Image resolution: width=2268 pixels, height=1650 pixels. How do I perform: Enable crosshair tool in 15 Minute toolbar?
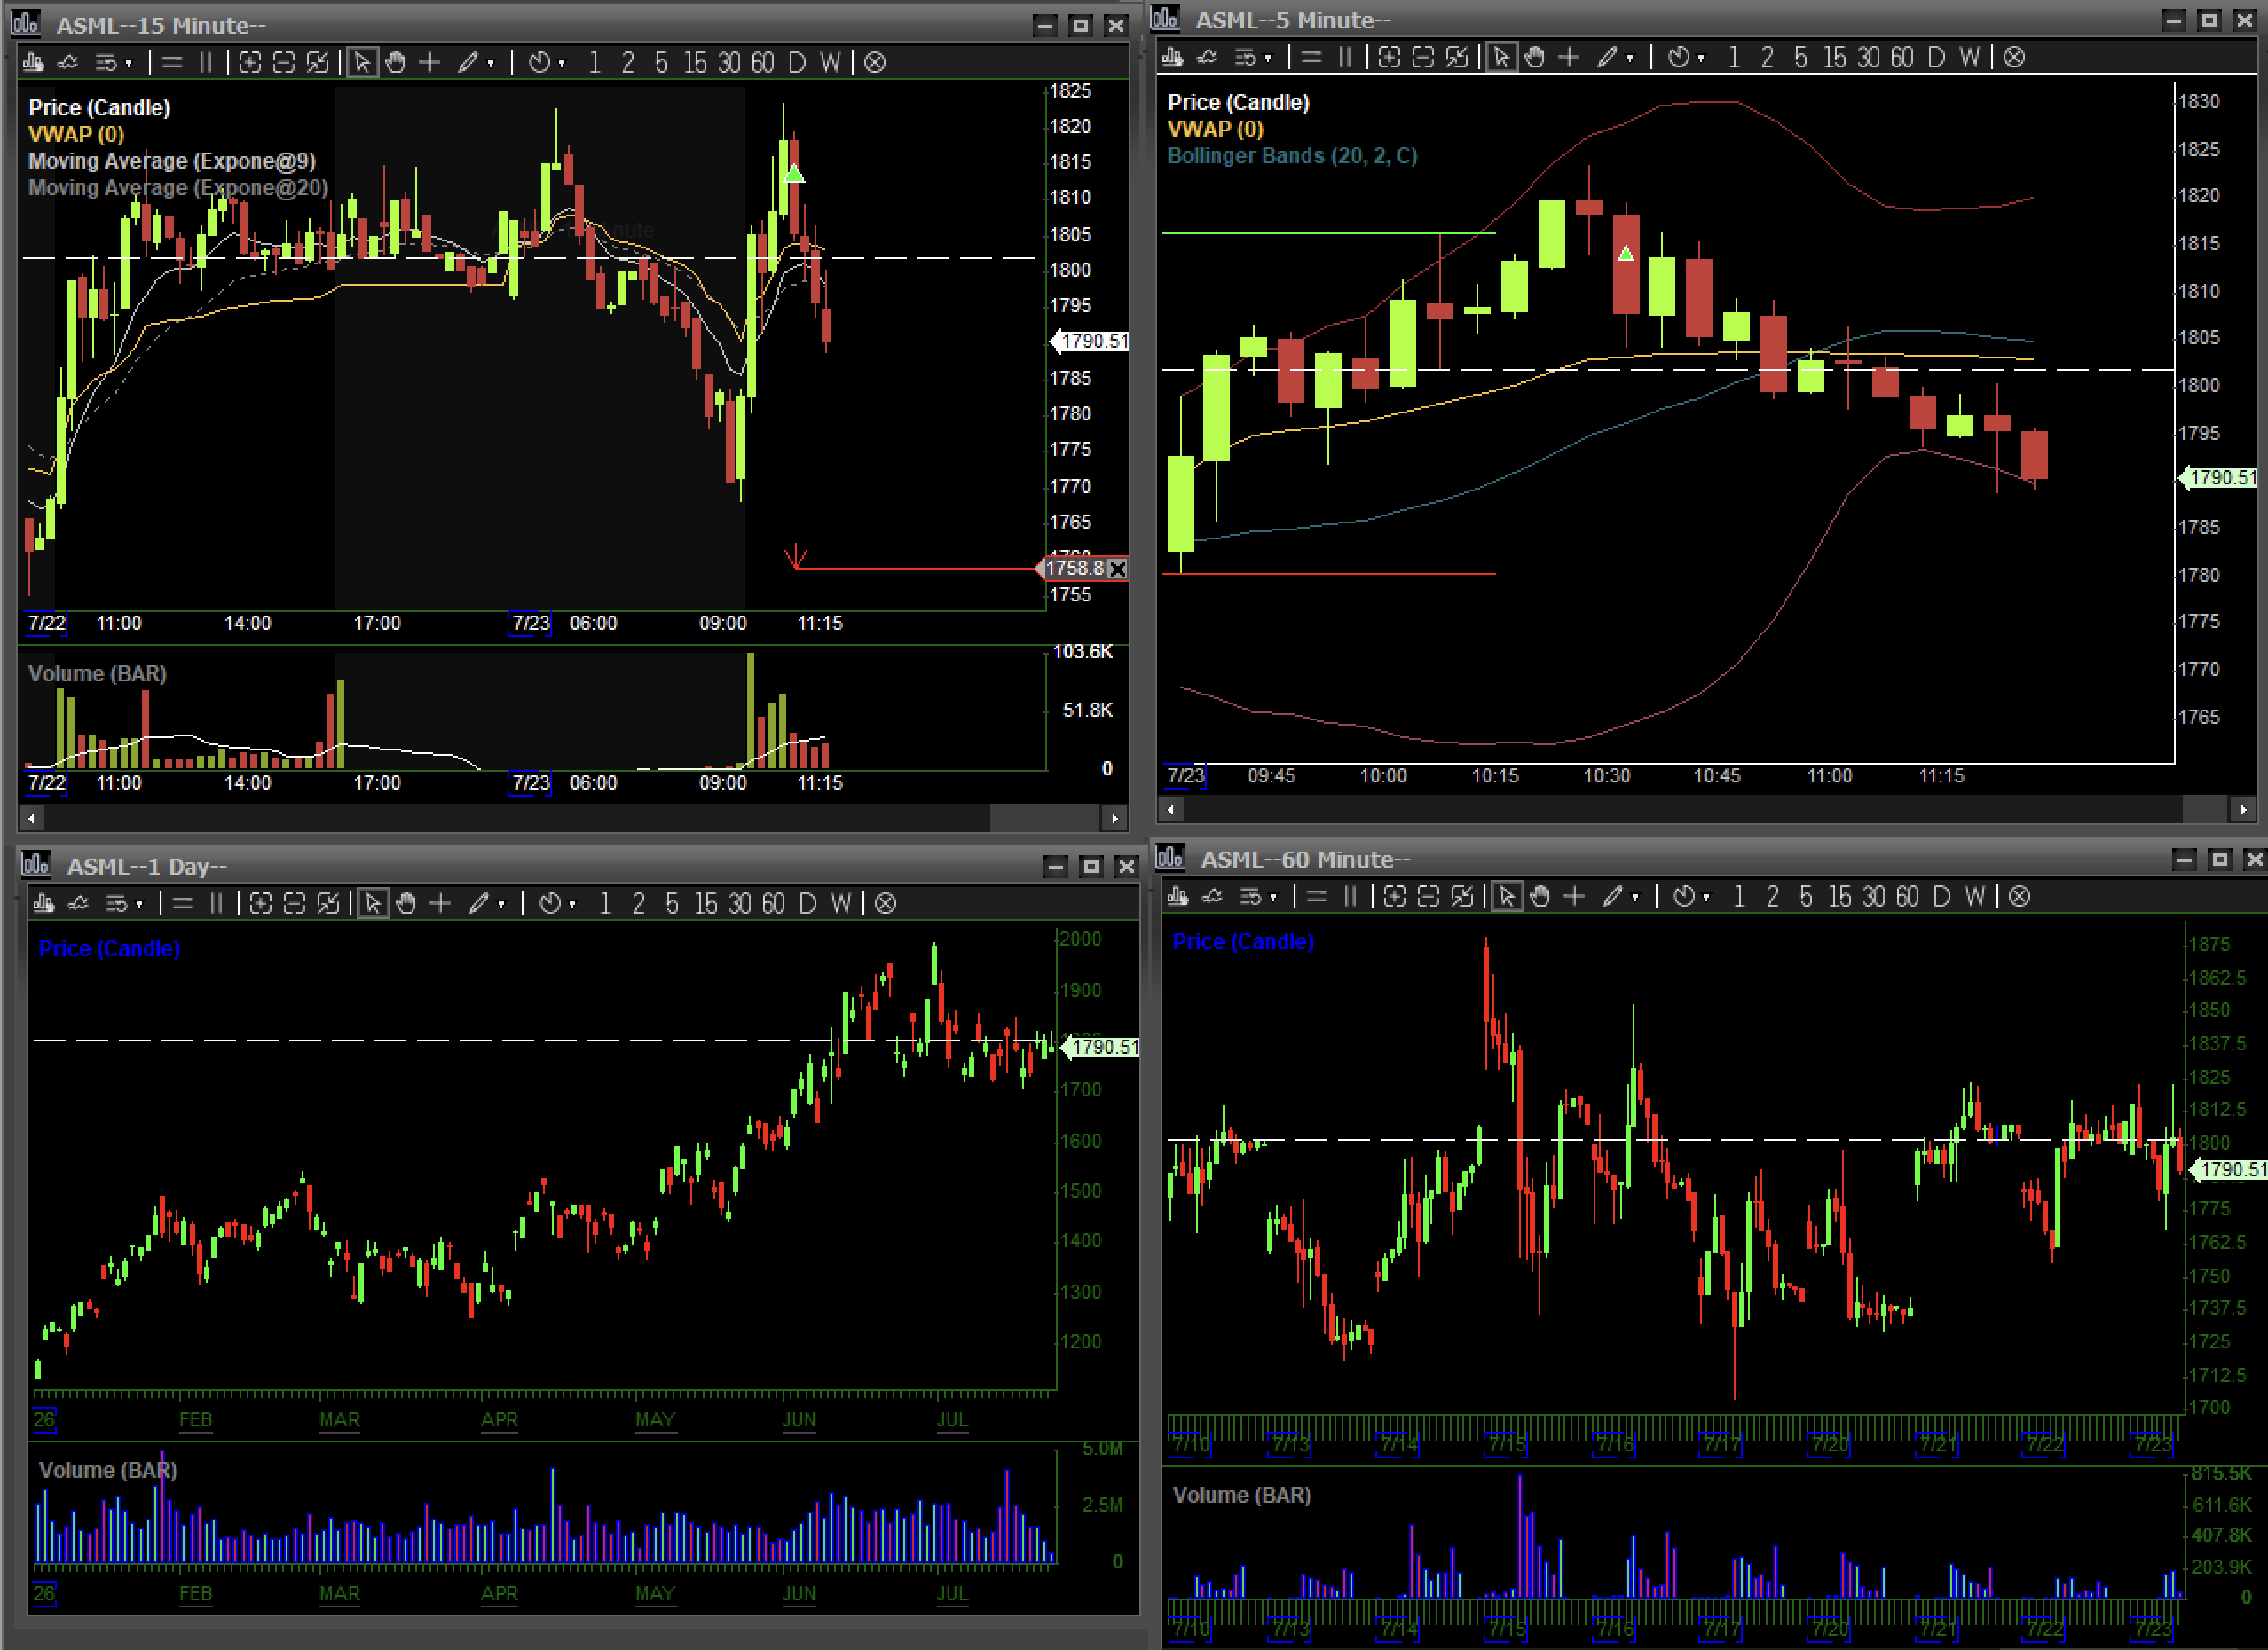point(430,63)
